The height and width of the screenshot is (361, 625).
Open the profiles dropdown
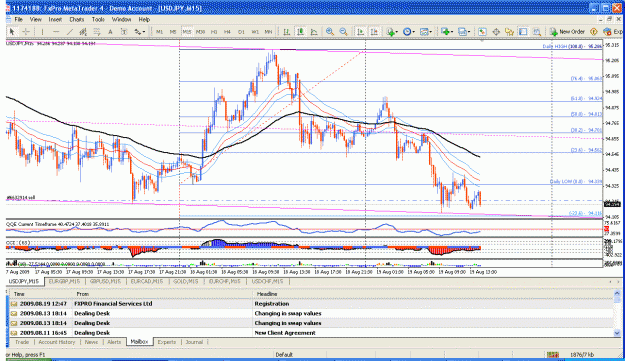[464, 31]
